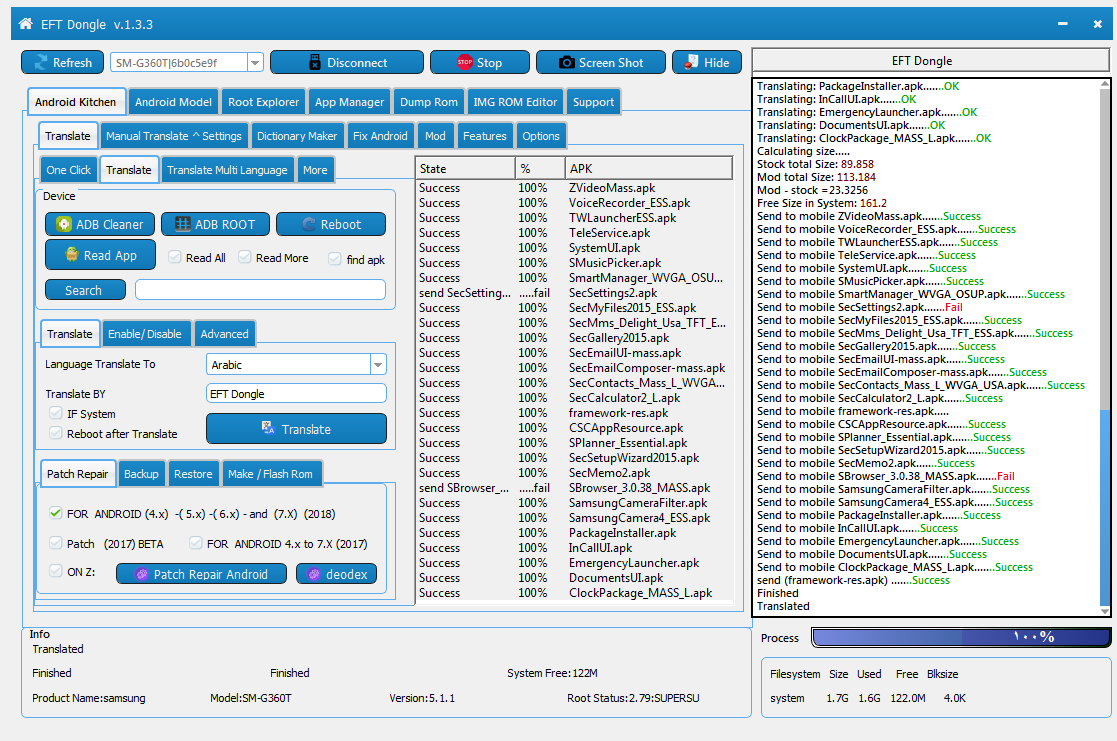Expand the Language Translate To dropdown
Image resolution: width=1117 pixels, height=741 pixels.
(x=378, y=365)
